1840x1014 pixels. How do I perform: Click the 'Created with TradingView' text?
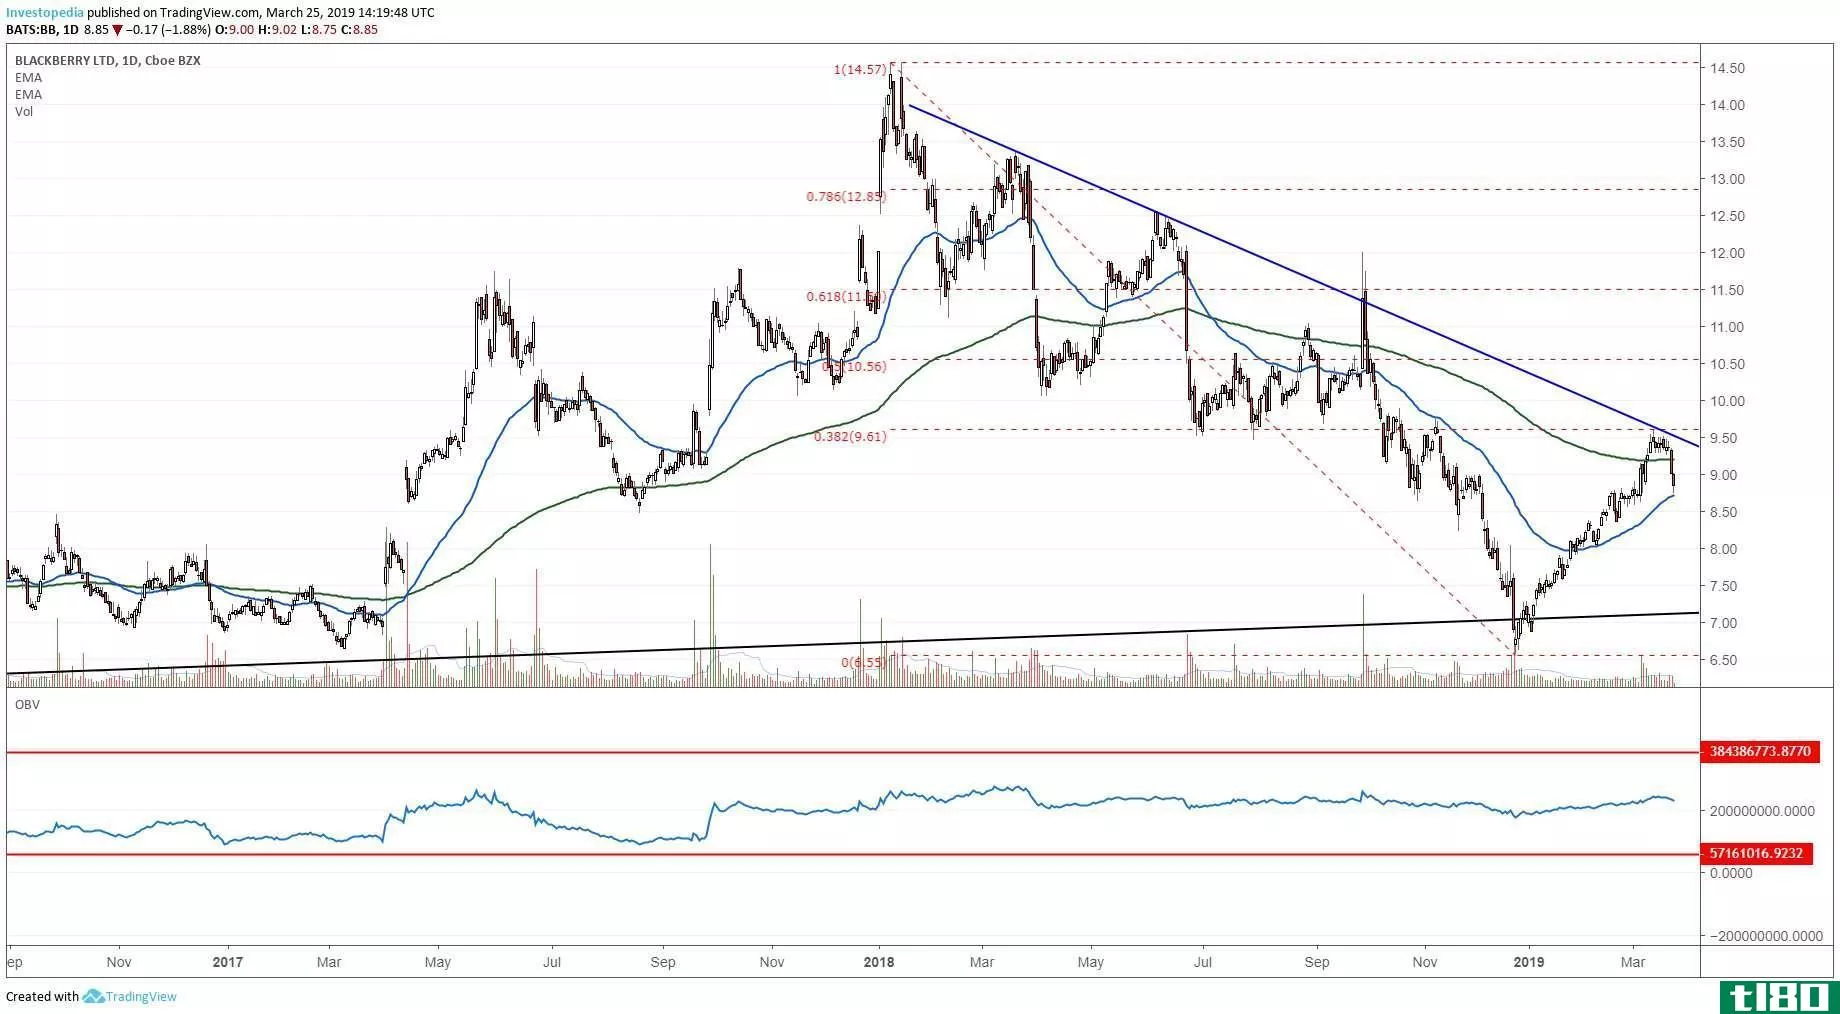91,996
